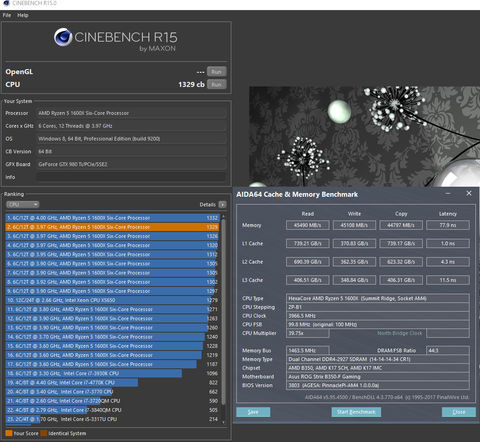480x442 pixels.
Task: Click the Memory Type field
Action: (378, 359)
